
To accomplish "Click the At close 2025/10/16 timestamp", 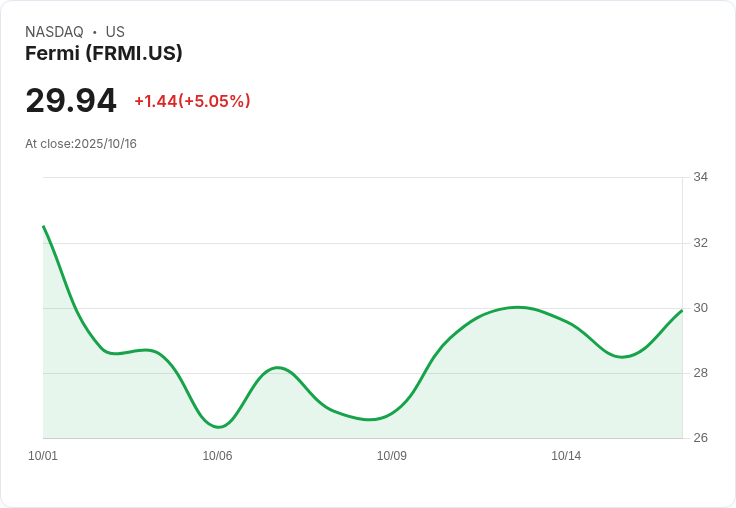I will [81, 144].
